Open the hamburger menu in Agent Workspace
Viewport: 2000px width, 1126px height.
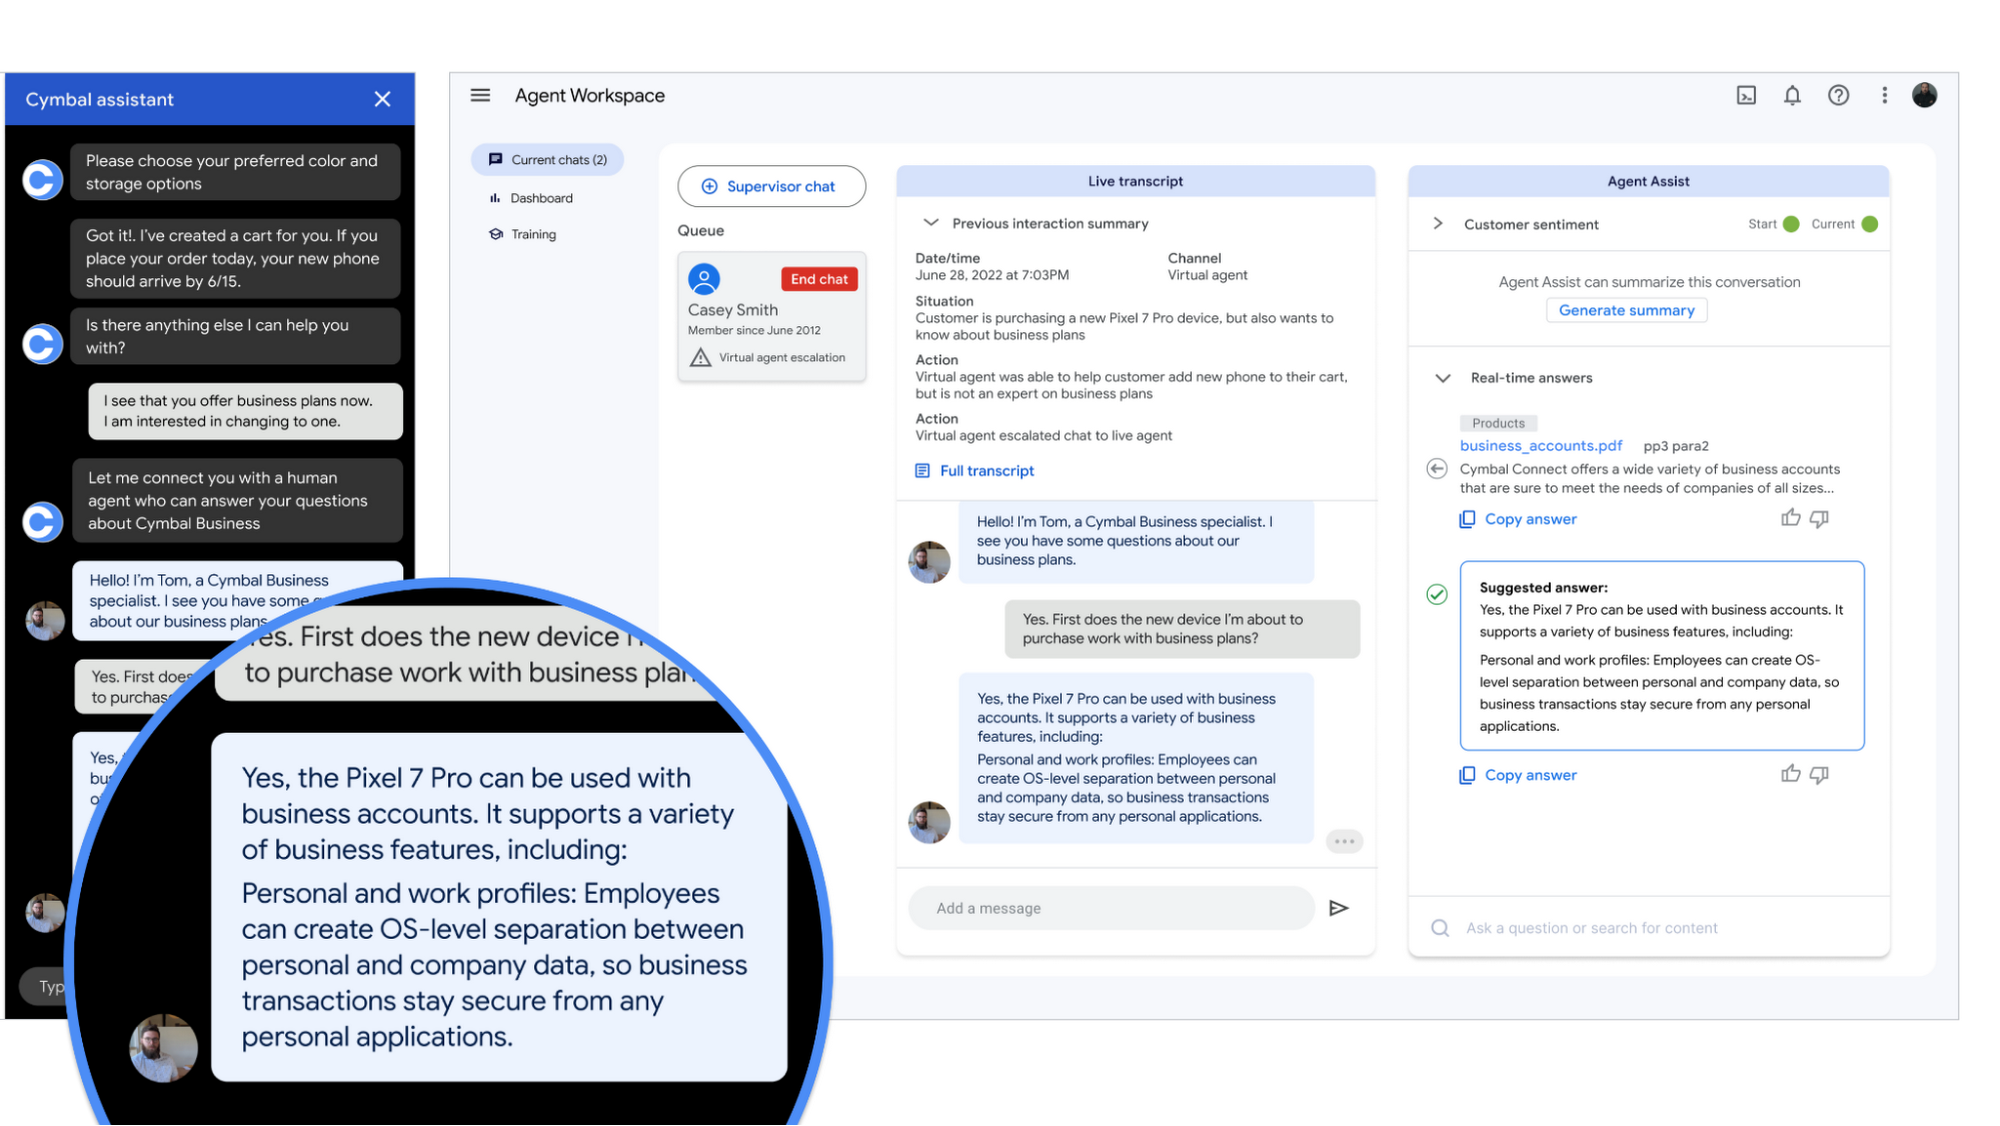point(480,96)
